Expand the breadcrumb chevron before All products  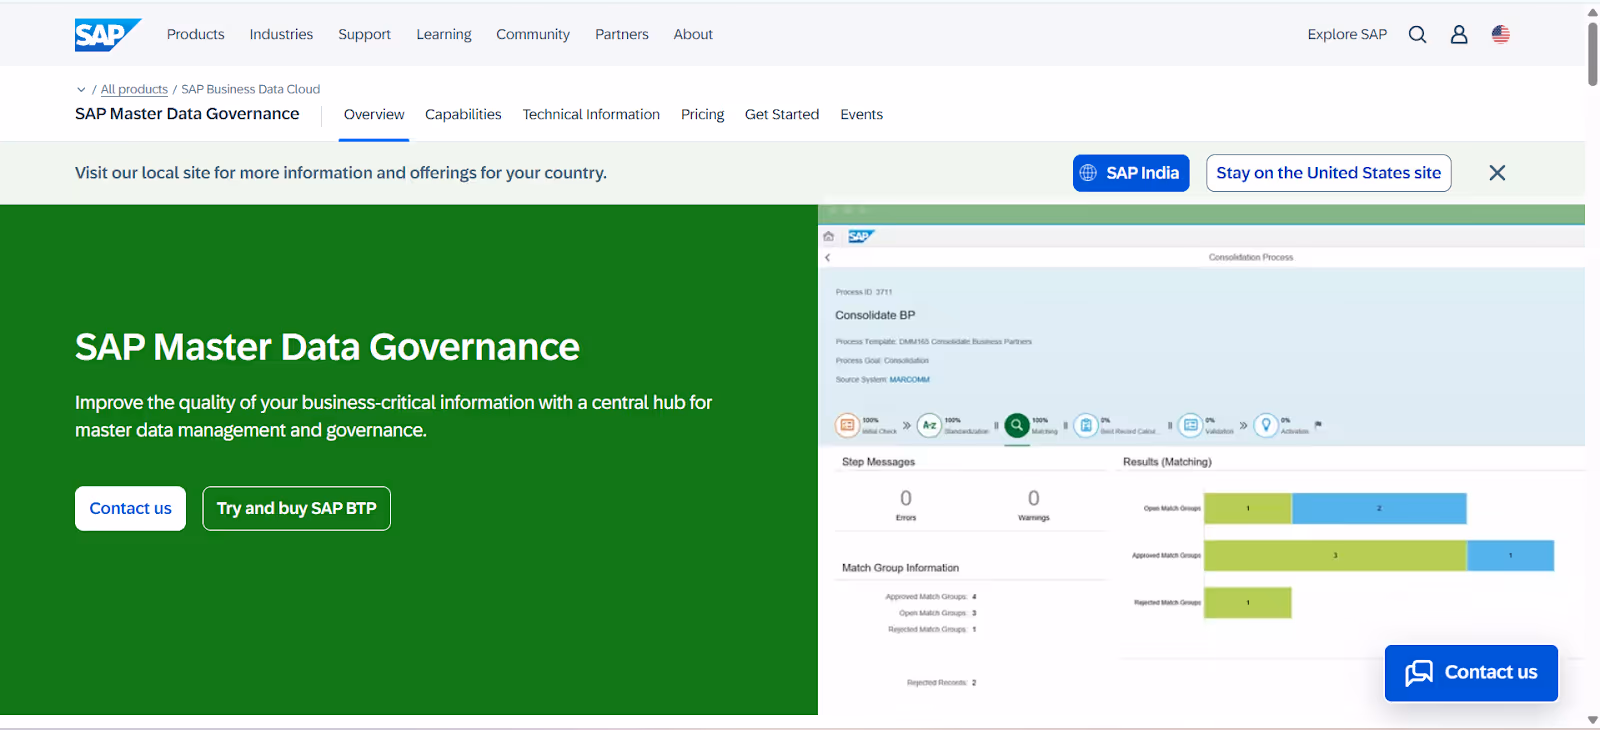[x=81, y=90]
